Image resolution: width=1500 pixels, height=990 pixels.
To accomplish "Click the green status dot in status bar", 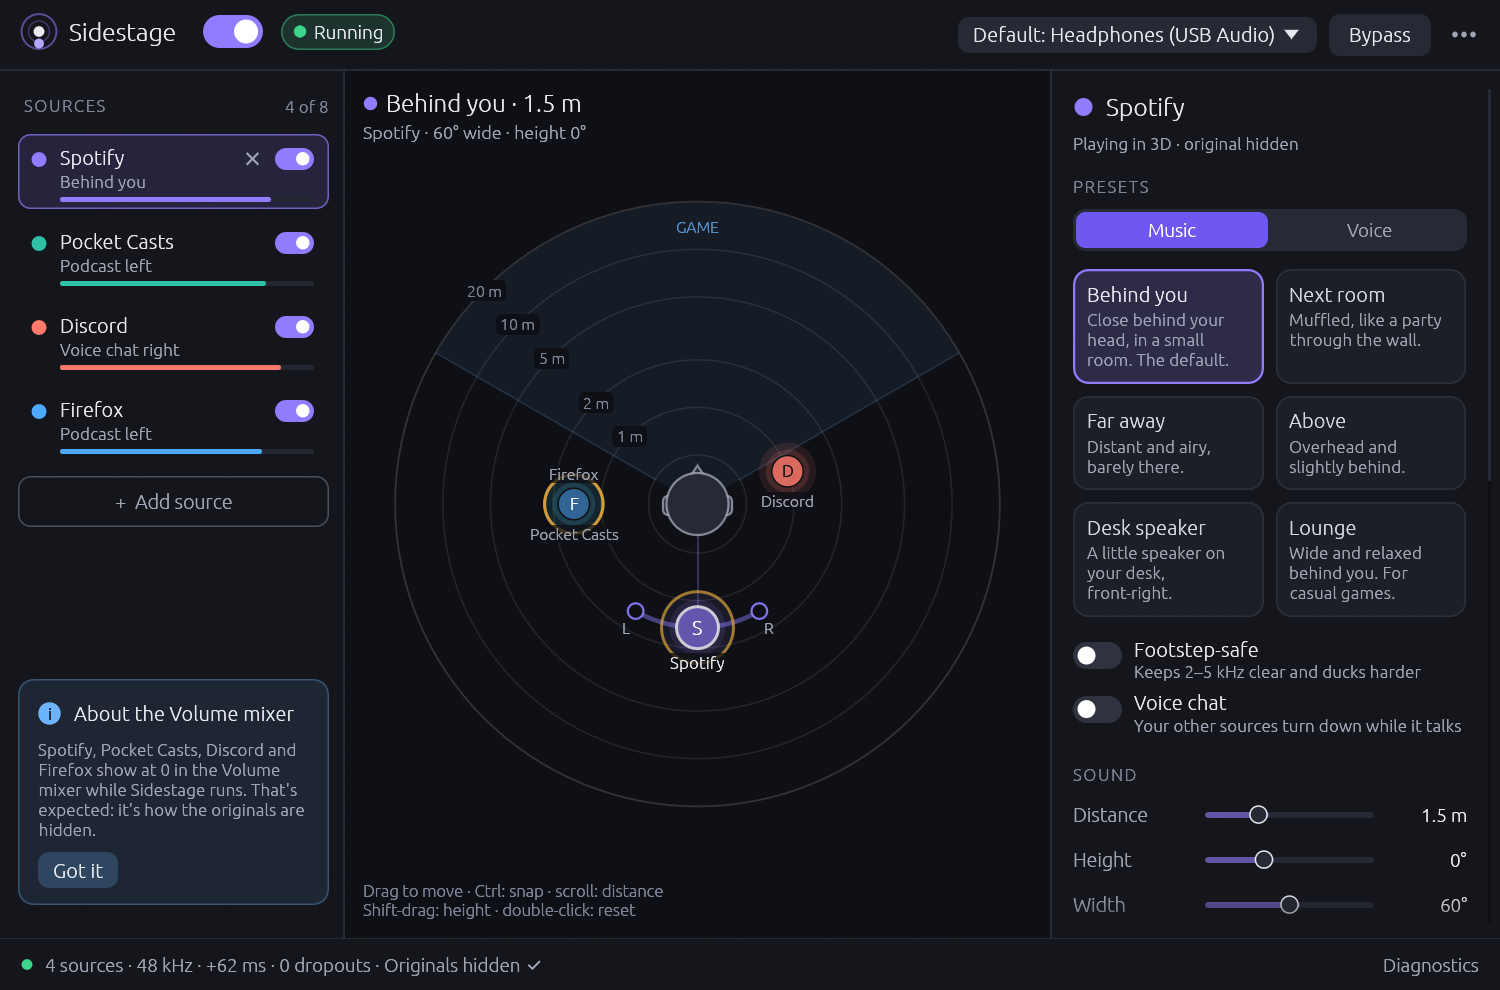I will pos(27,965).
